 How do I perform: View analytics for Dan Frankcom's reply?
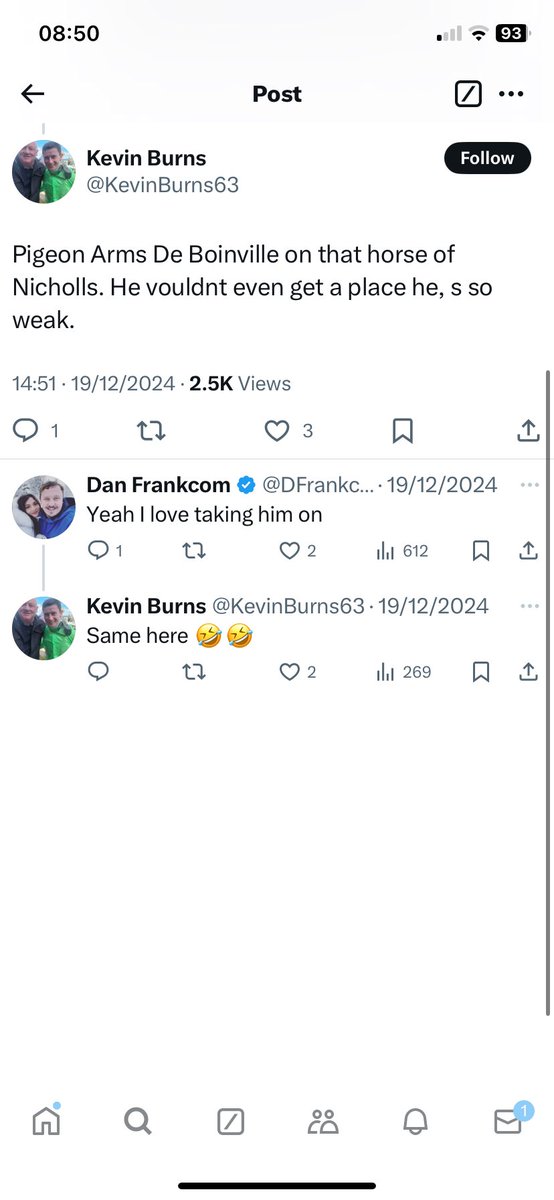pos(386,551)
